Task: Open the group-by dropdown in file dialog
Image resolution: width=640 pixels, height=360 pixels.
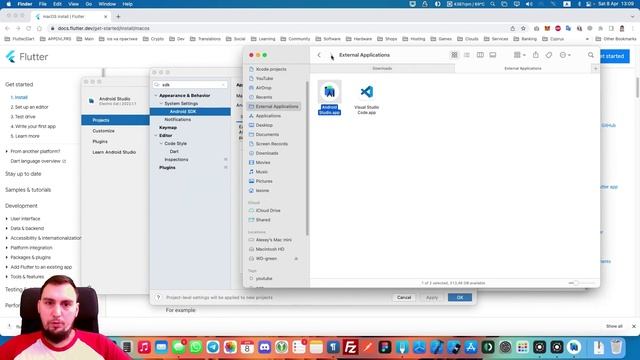Action: [x=519, y=55]
